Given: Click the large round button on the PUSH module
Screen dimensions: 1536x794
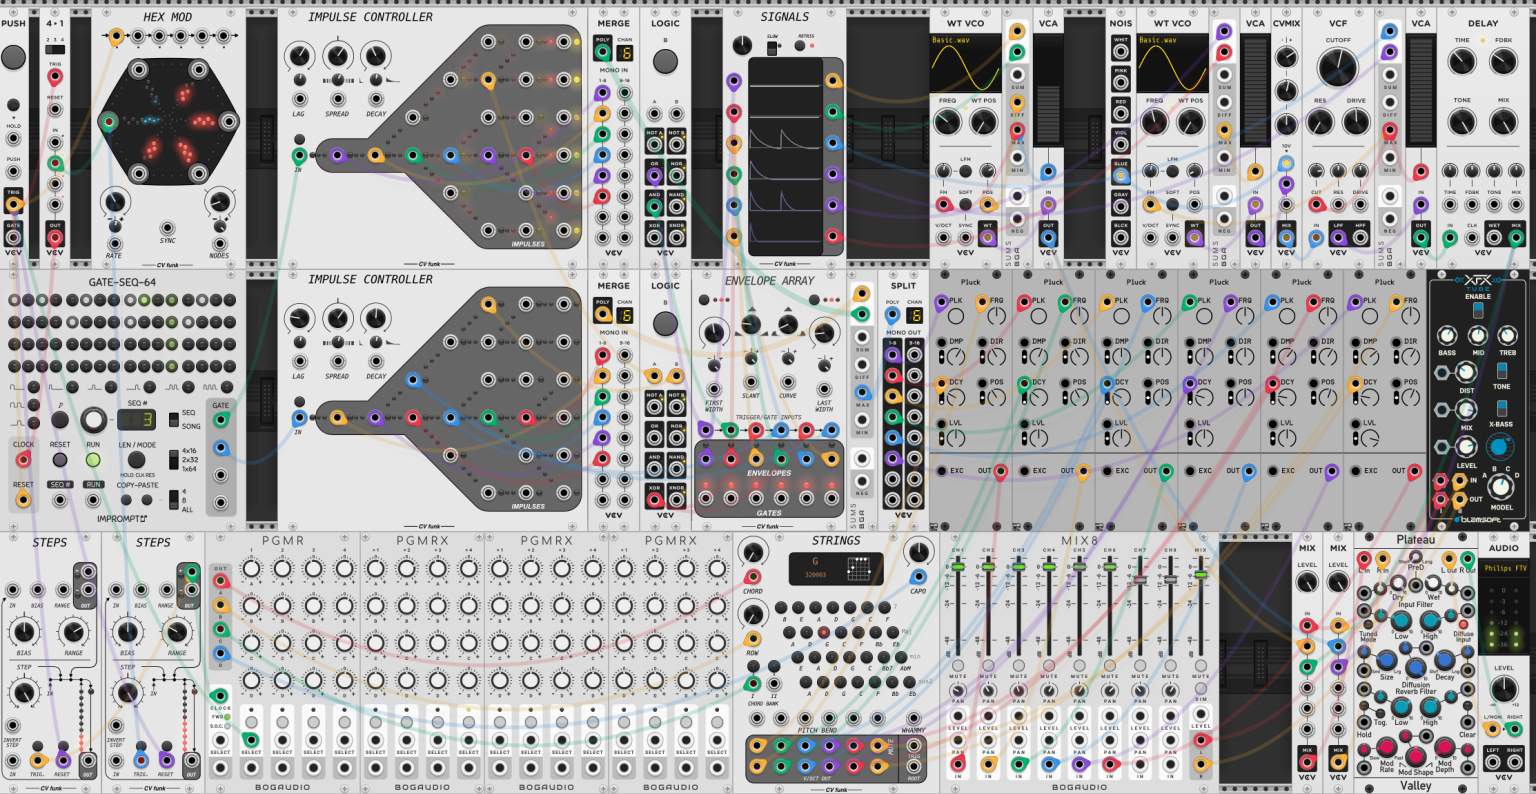Looking at the screenshot, I should (x=14, y=57).
